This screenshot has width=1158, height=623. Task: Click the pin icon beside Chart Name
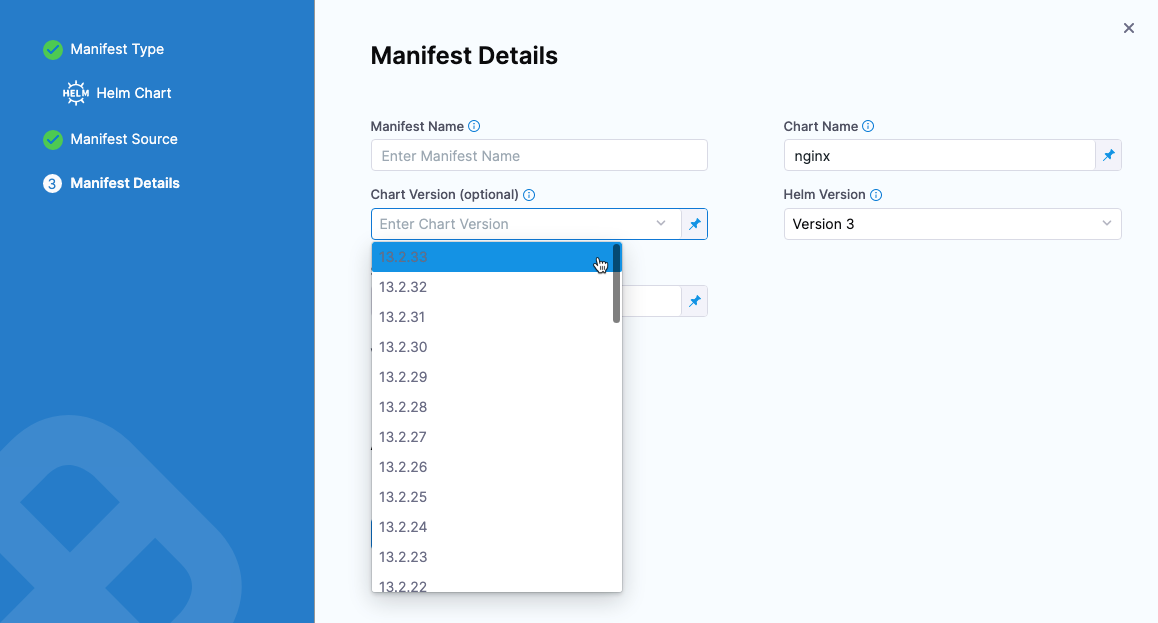1108,156
